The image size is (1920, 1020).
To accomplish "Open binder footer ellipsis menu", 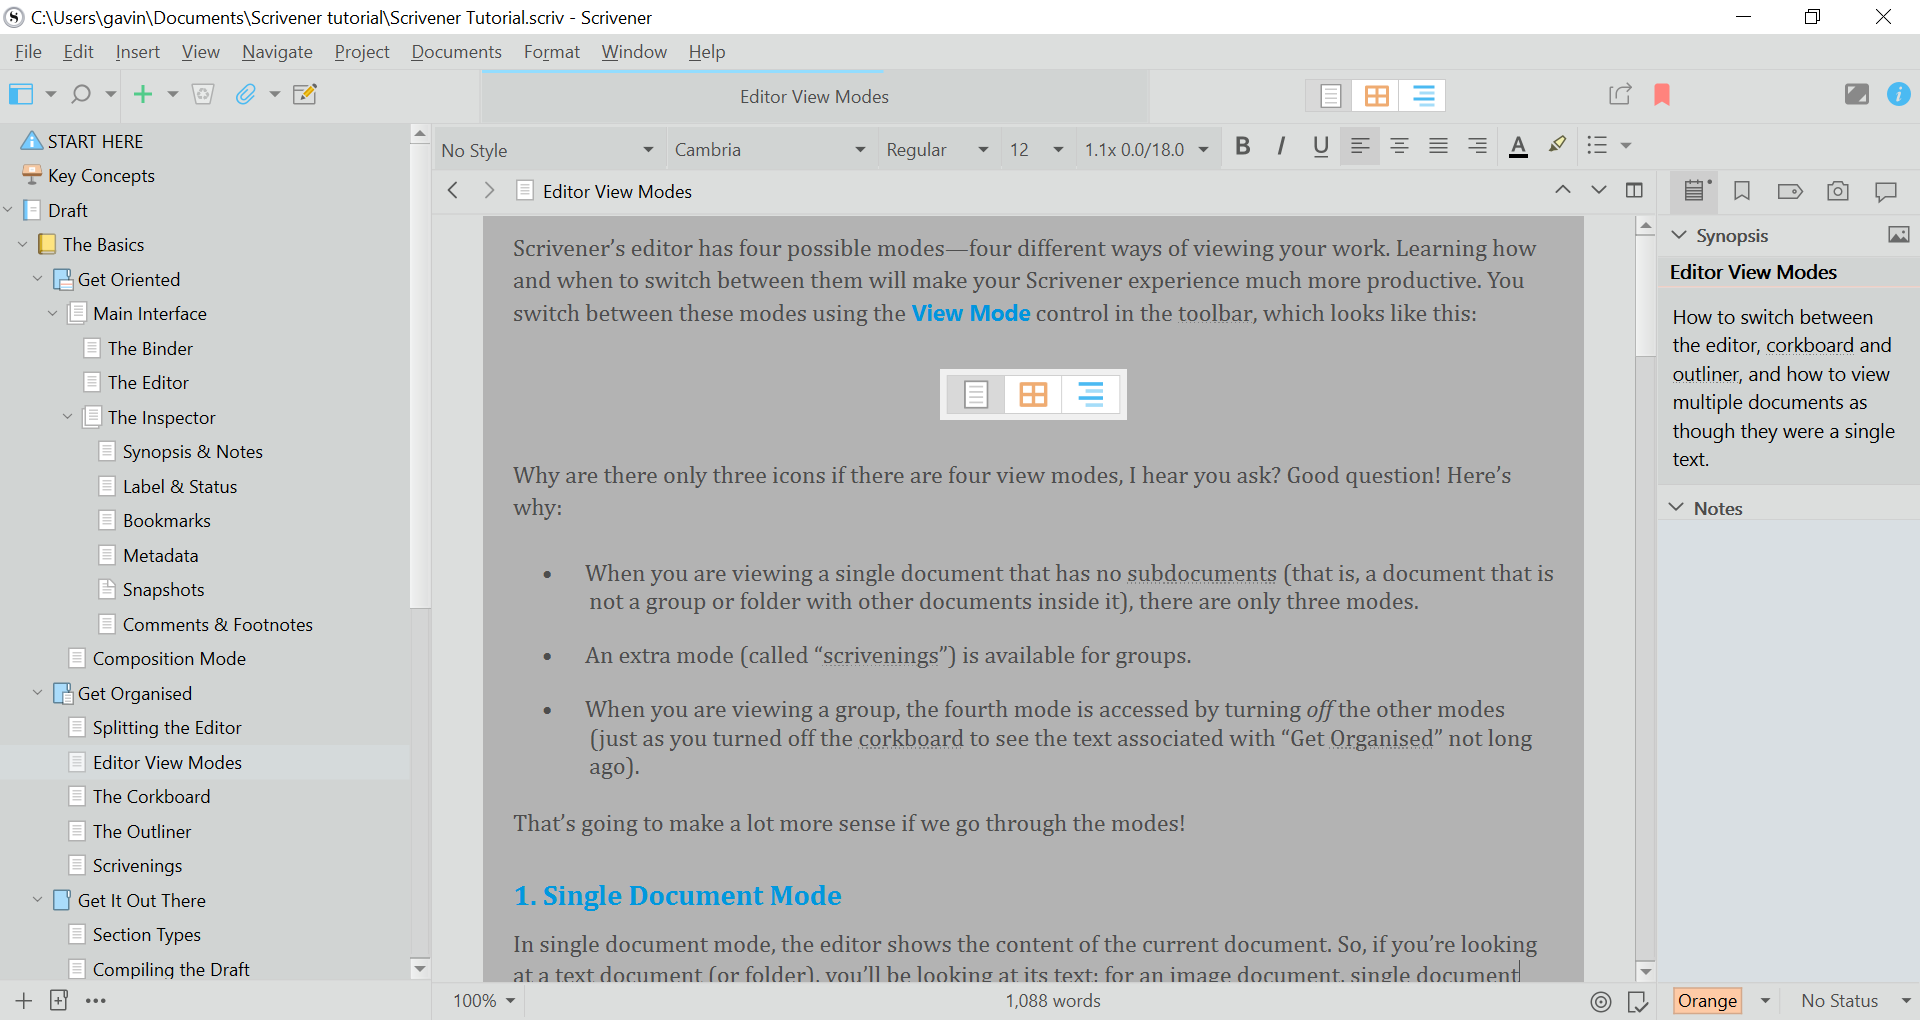I will tap(96, 1000).
